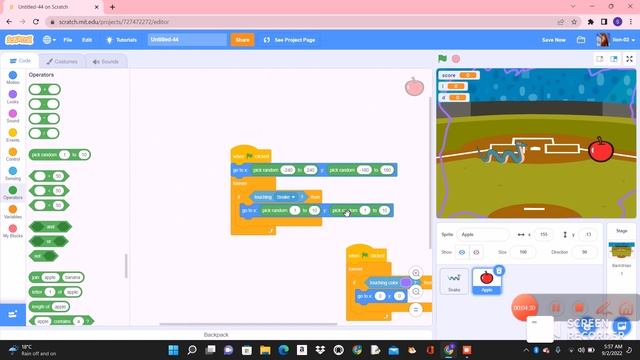Open a new browser tab
This screenshot has height=360, width=640.
point(112,7)
